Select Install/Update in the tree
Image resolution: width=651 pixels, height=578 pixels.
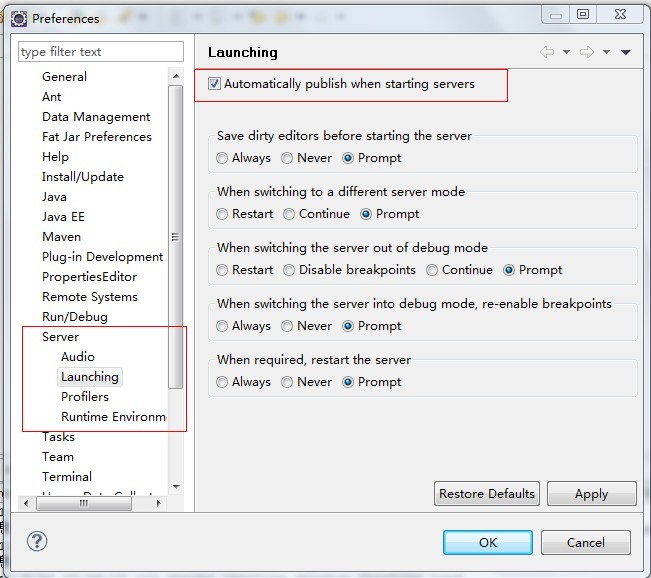(83, 177)
